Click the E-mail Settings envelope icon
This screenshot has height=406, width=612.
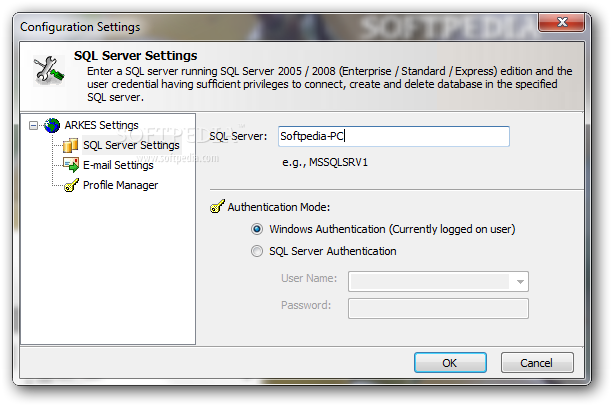tap(71, 165)
